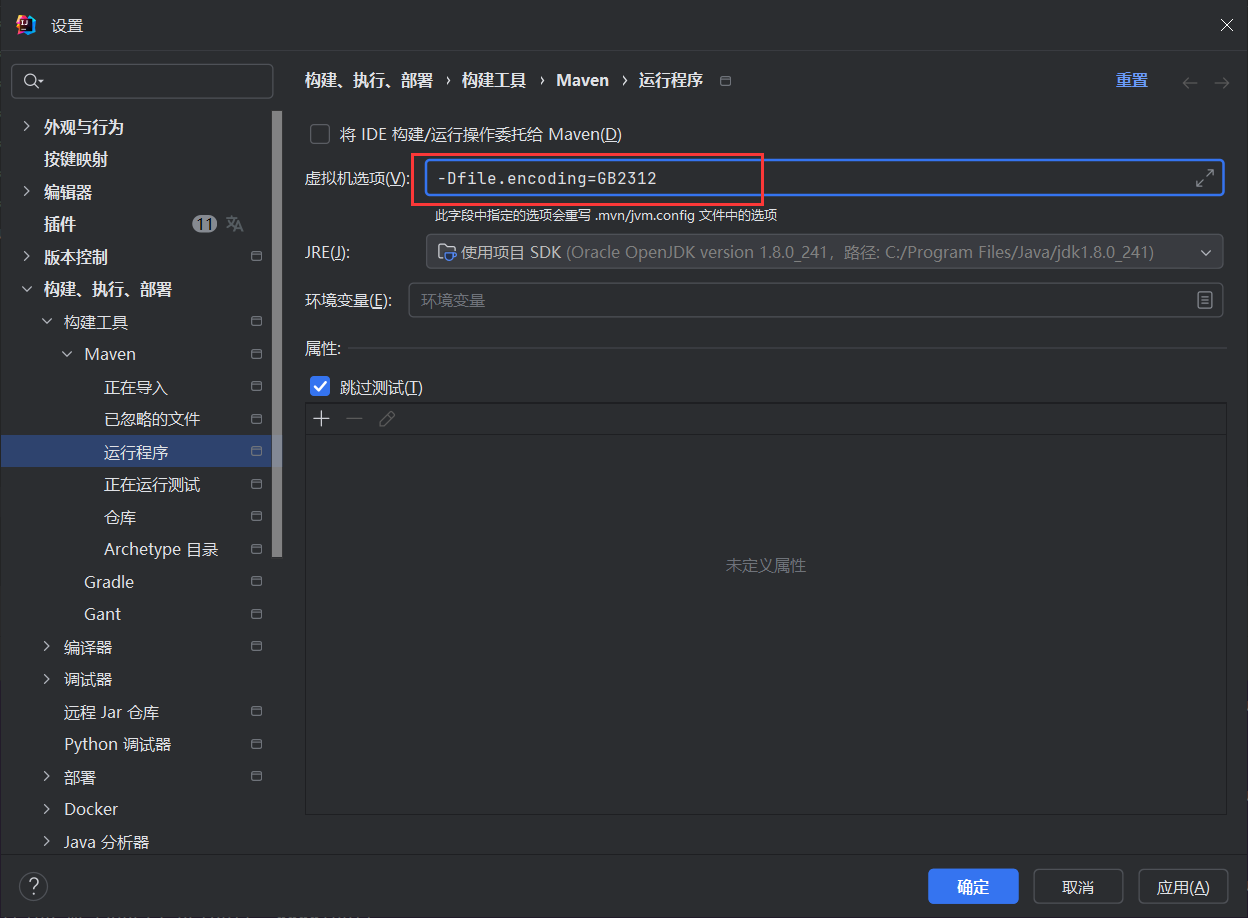The image size is (1248, 918).
Task: Click 构建工具 in the breadcrumb
Action: pos(494,80)
